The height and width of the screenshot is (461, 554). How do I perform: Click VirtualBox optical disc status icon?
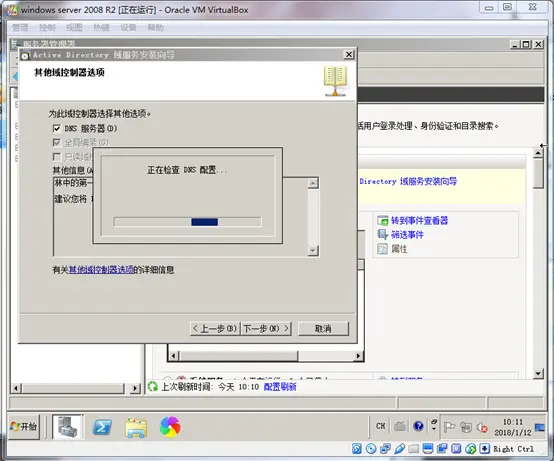[371, 449]
